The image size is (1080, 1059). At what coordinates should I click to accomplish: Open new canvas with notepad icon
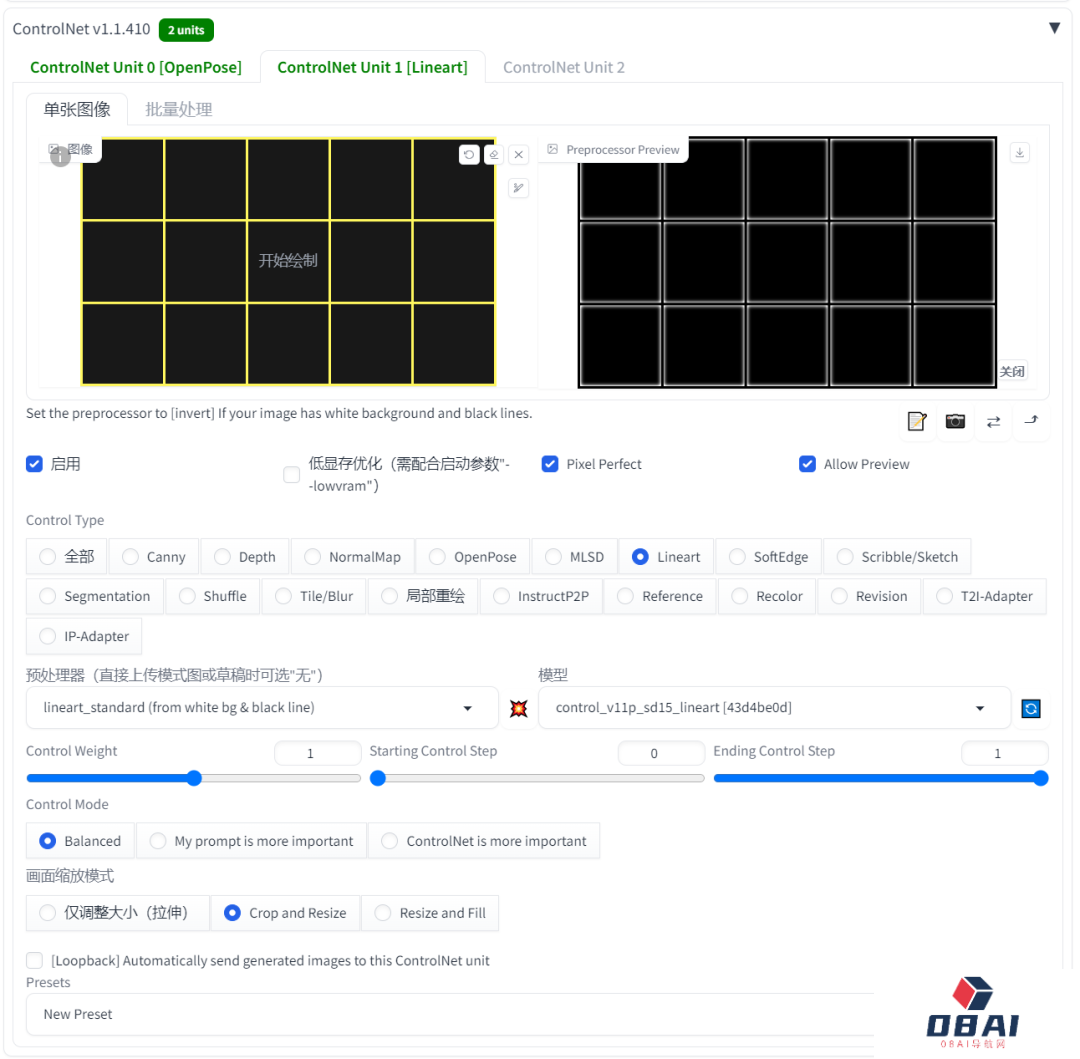tap(917, 421)
